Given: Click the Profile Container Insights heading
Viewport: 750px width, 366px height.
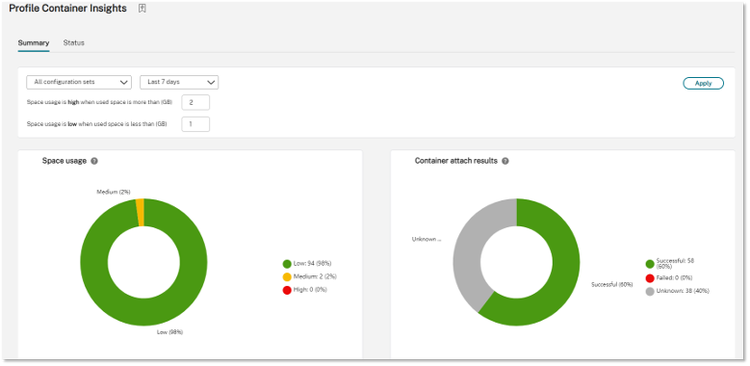Looking at the screenshot, I should [x=68, y=9].
